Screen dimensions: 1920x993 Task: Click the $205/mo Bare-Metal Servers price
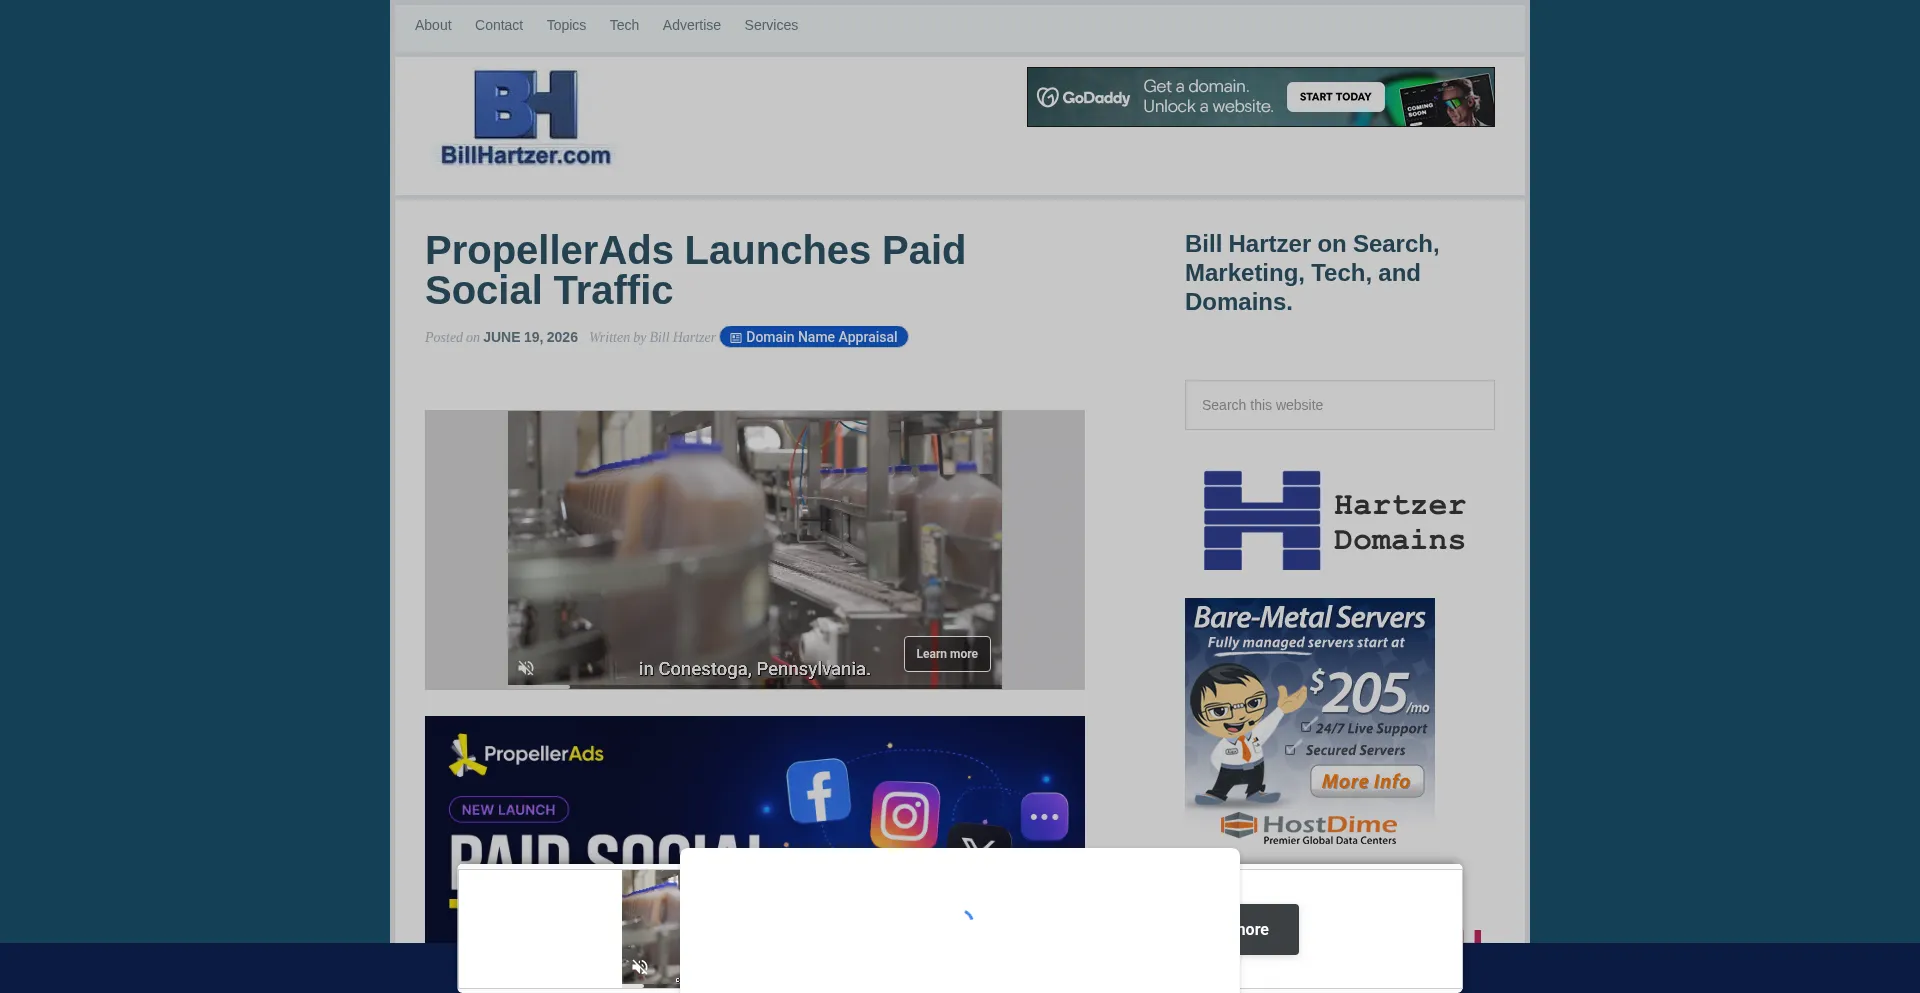[x=1368, y=692]
